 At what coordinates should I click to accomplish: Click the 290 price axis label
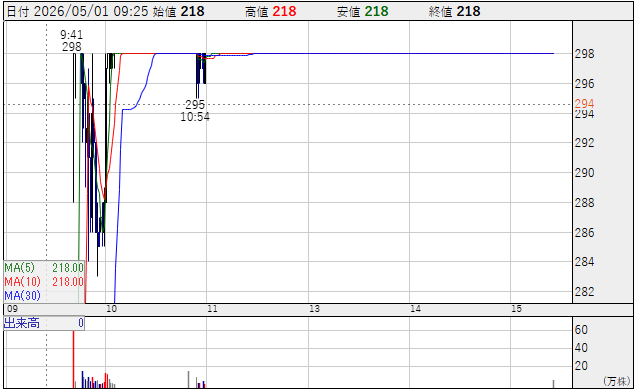coord(584,173)
